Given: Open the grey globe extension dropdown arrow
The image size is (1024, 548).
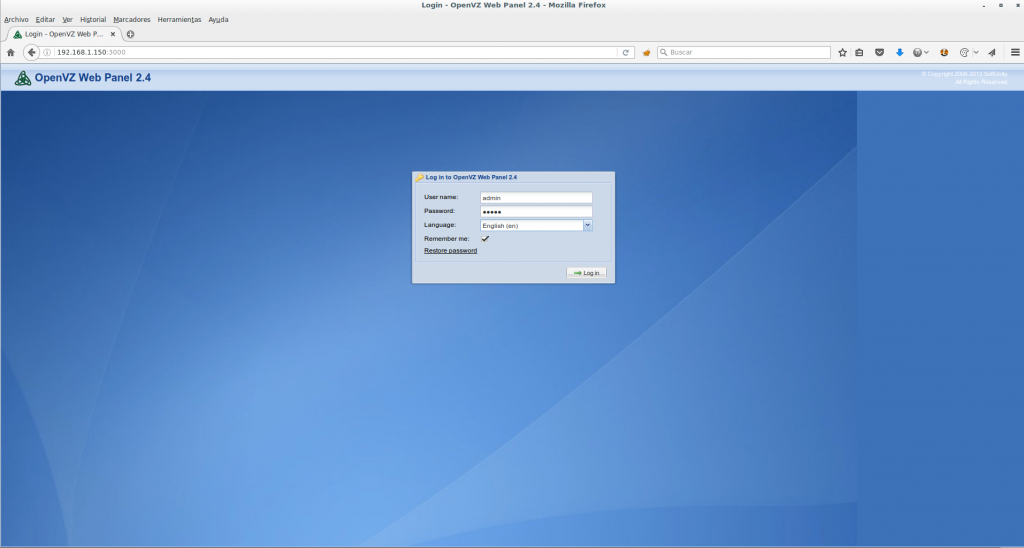Looking at the screenshot, I should 927,52.
